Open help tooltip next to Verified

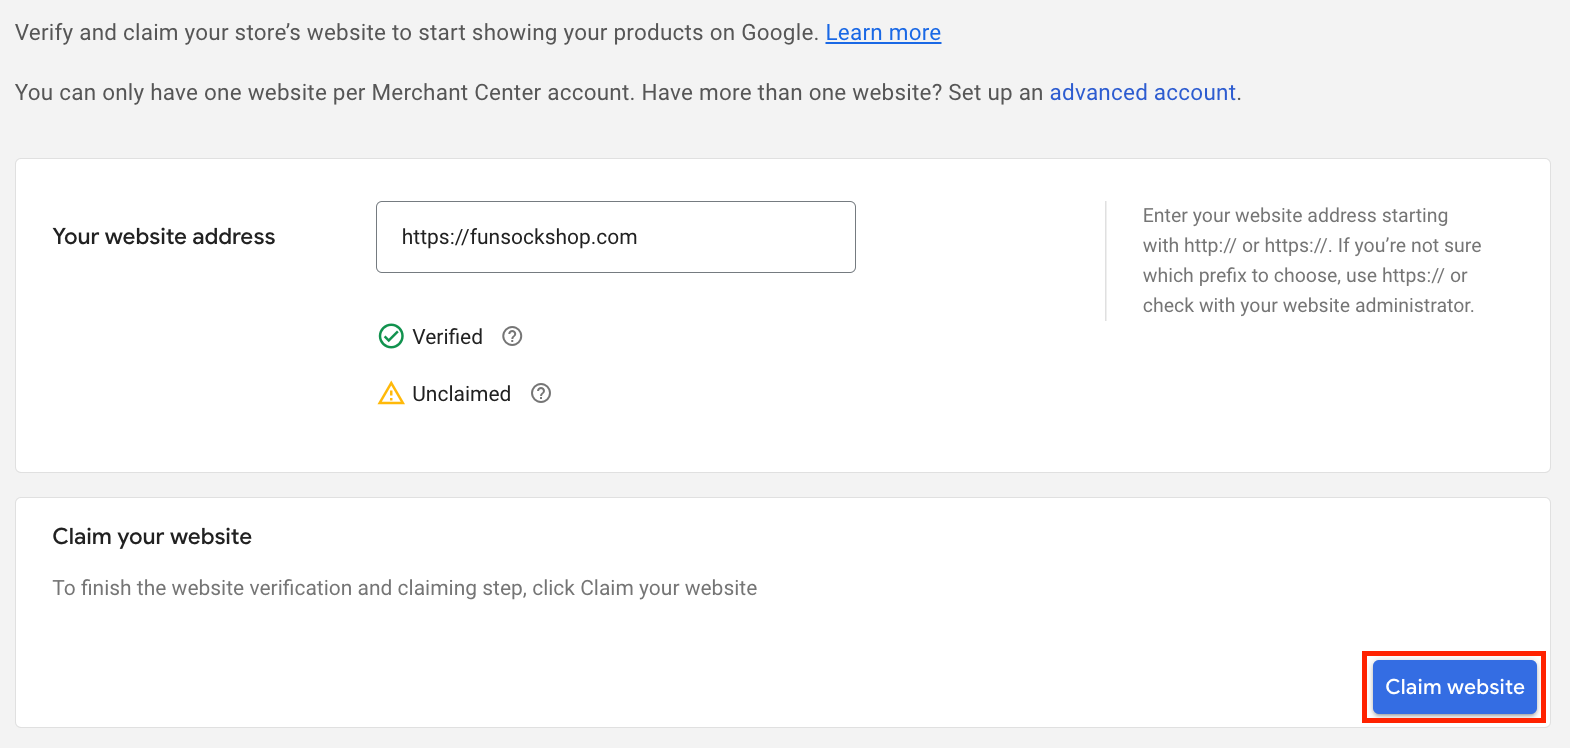click(512, 337)
